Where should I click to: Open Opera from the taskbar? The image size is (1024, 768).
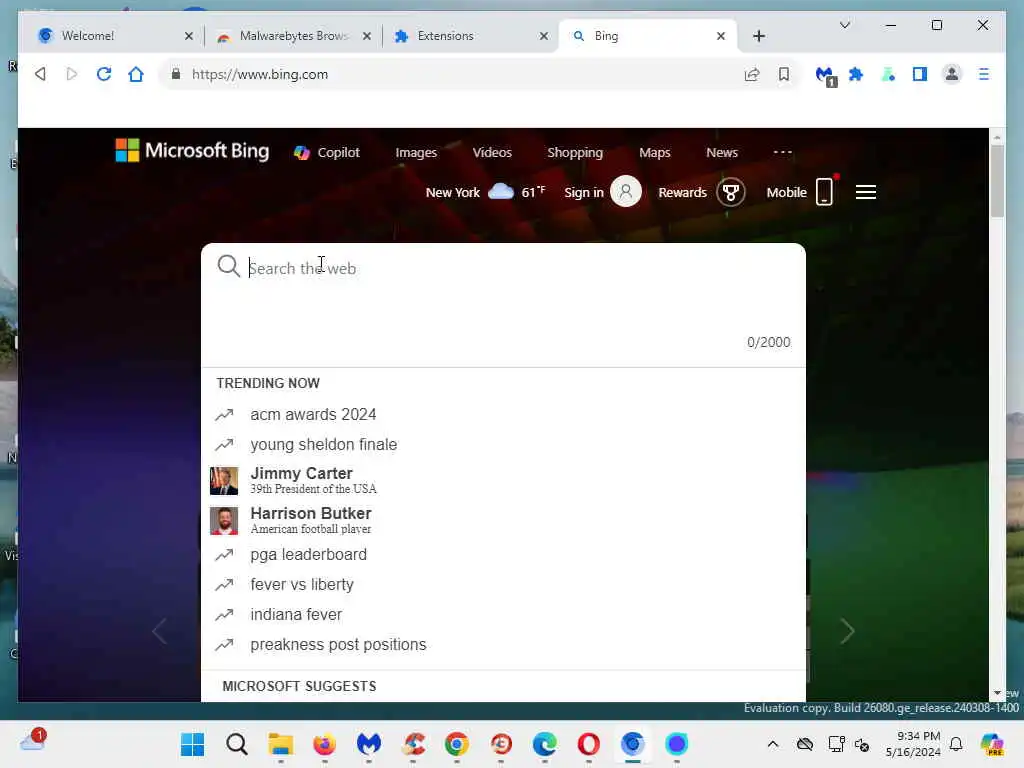pyautogui.click(x=588, y=744)
